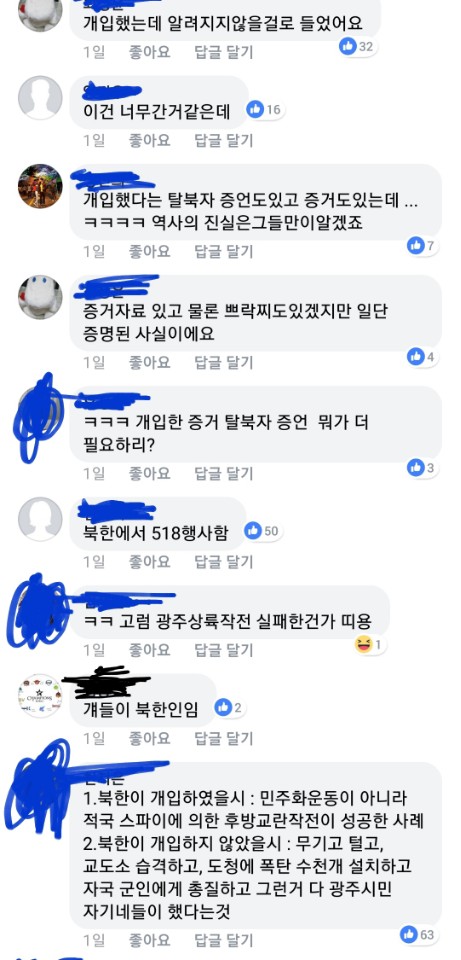Click the like icon with count 50
Screen dimensions: 461x960
coord(253,531)
